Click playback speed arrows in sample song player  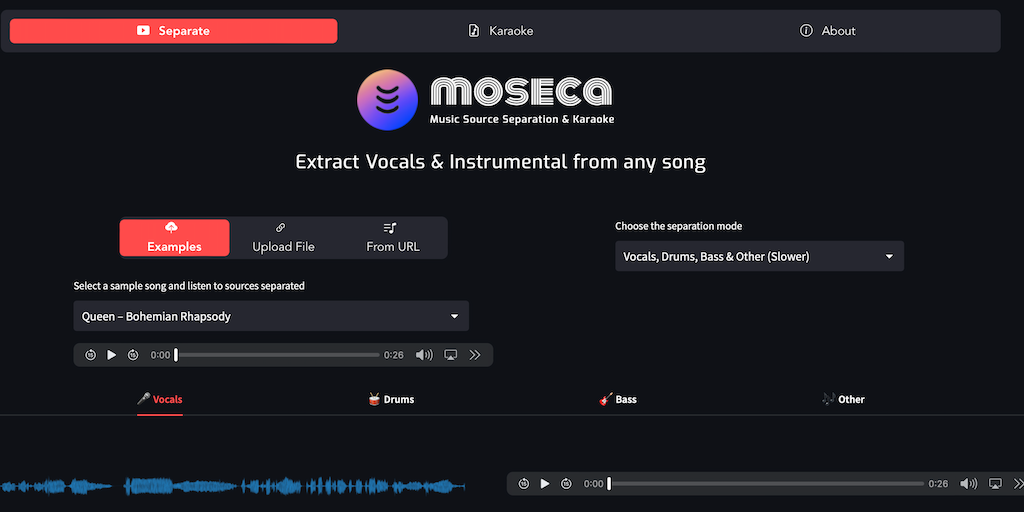tap(475, 355)
